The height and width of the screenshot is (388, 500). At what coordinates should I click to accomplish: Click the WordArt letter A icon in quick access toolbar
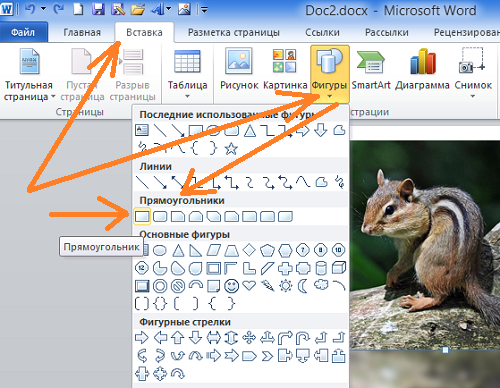[x=158, y=9]
